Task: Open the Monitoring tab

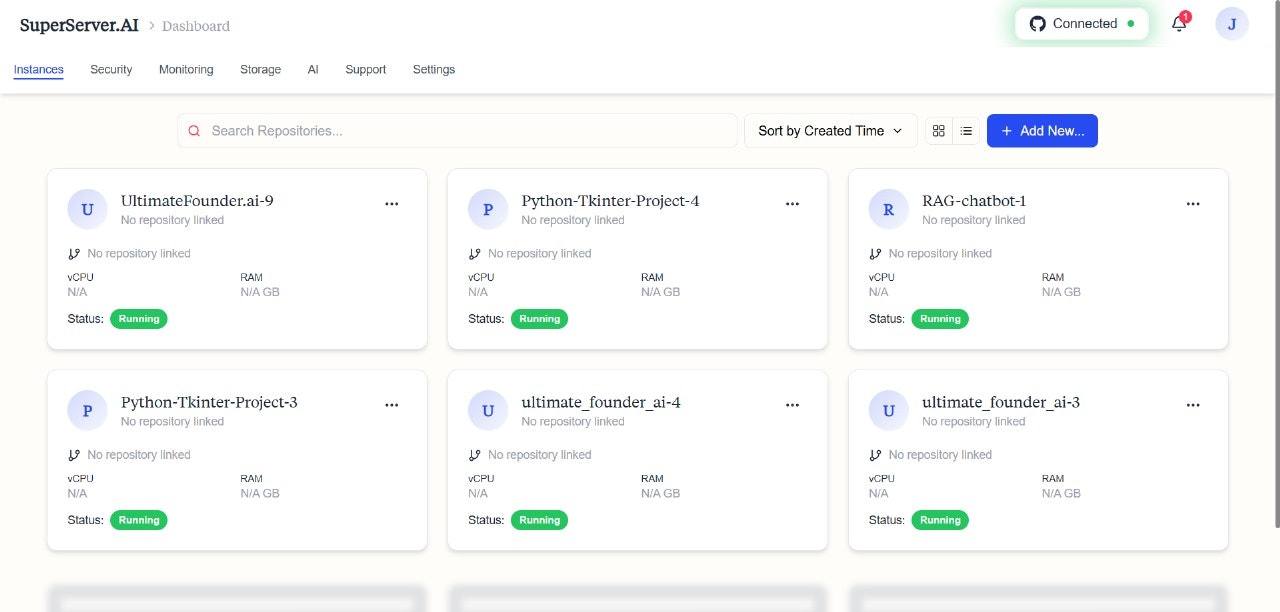Action: click(x=186, y=70)
